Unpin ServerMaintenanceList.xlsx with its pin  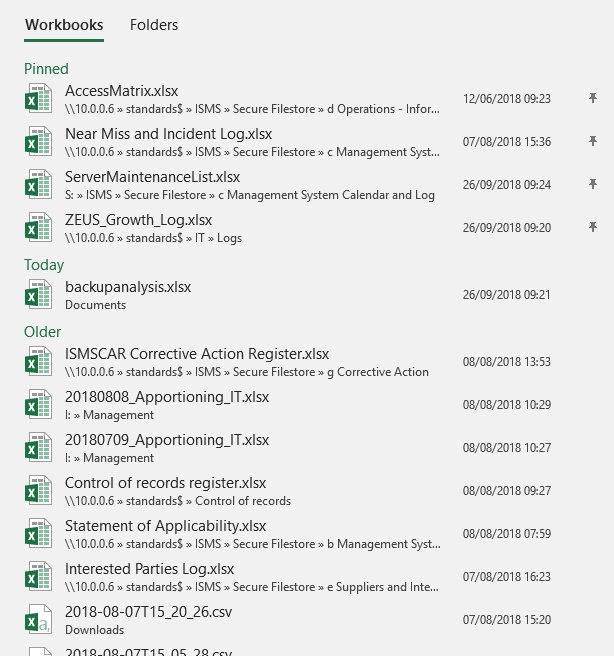(x=593, y=184)
